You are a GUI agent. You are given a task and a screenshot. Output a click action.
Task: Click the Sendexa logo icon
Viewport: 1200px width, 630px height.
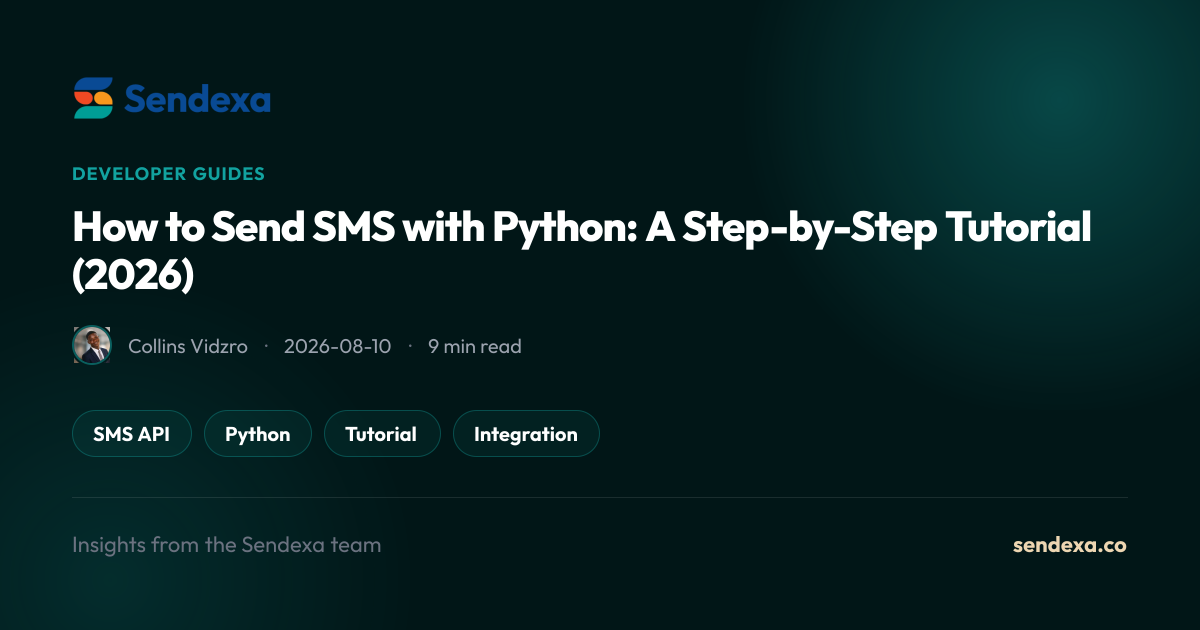pyautogui.click(x=93, y=99)
